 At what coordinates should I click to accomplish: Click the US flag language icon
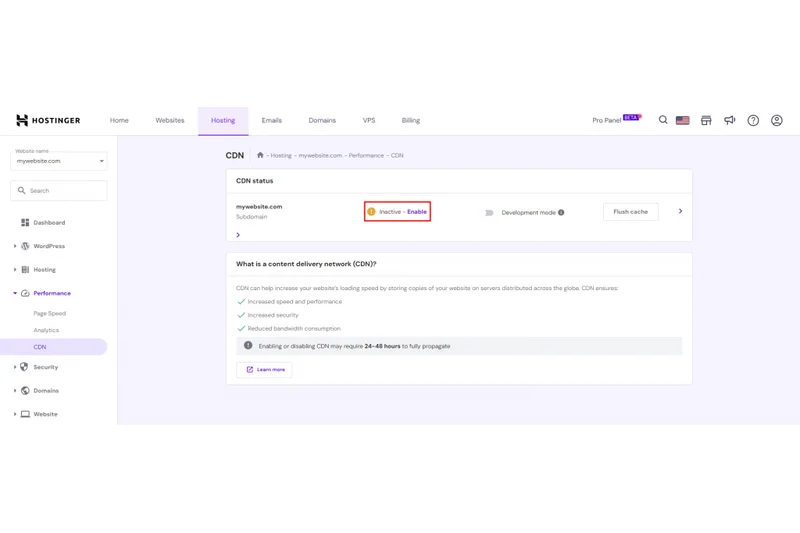pyautogui.click(x=682, y=120)
